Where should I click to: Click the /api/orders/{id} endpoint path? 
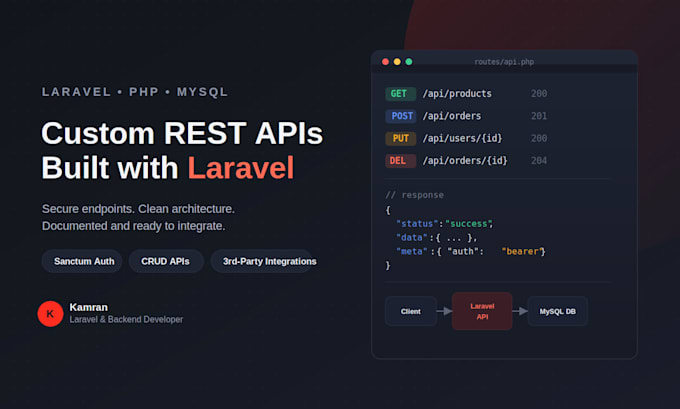465,161
